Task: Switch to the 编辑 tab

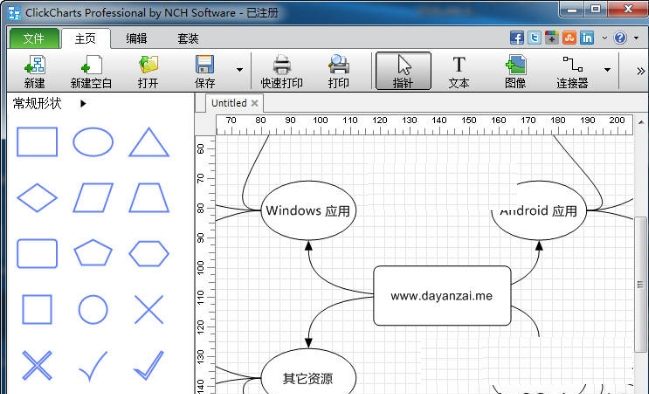Action: 137,38
